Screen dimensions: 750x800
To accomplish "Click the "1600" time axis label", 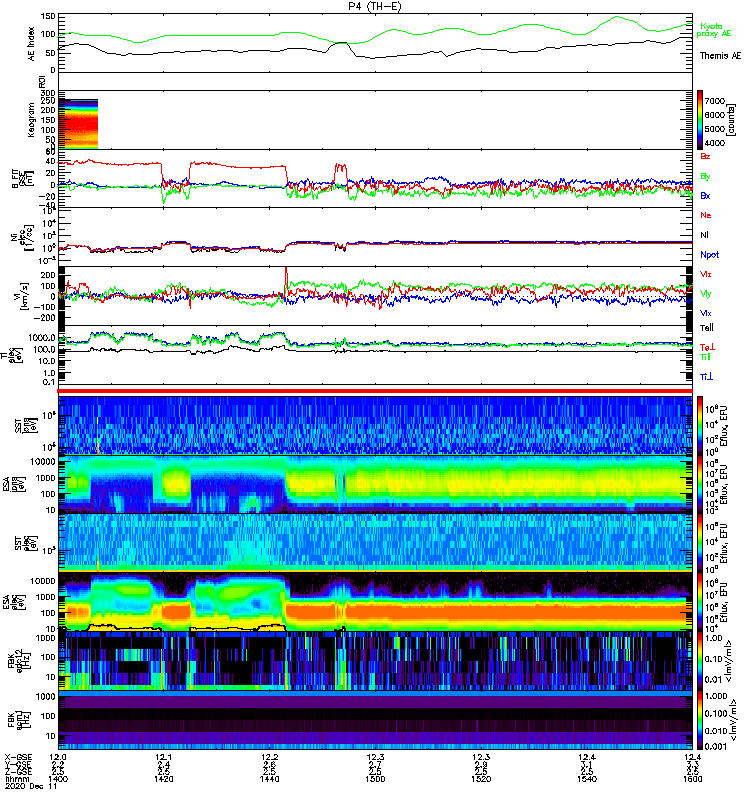I will point(692,779).
